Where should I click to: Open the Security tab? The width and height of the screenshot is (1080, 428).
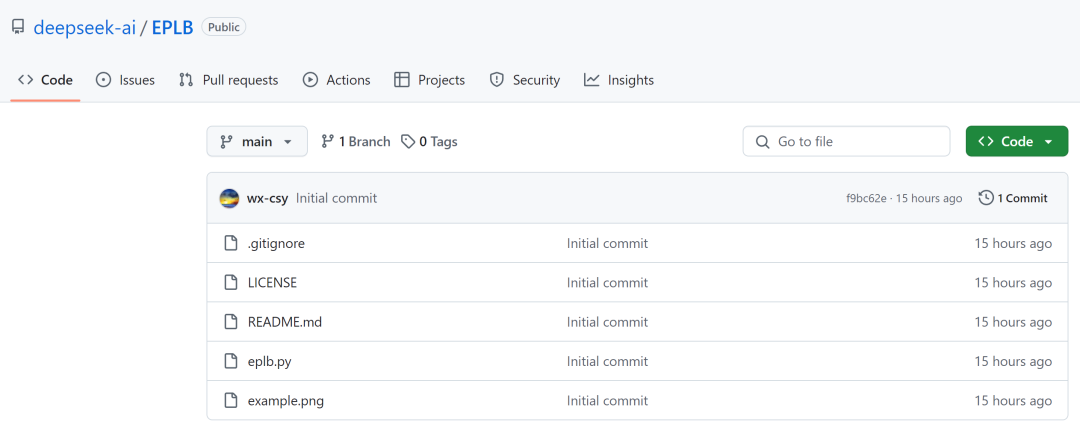pyautogui.click(x=525, y=80)
